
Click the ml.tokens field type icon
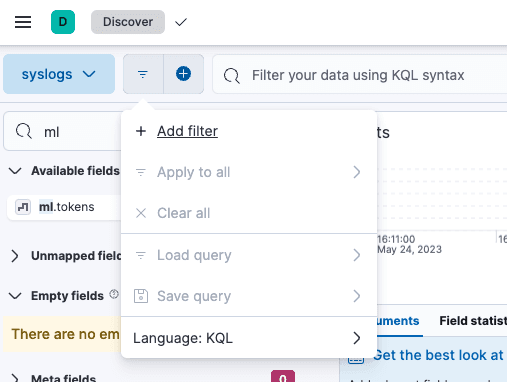pyautogui.click(x=23, y=207)
